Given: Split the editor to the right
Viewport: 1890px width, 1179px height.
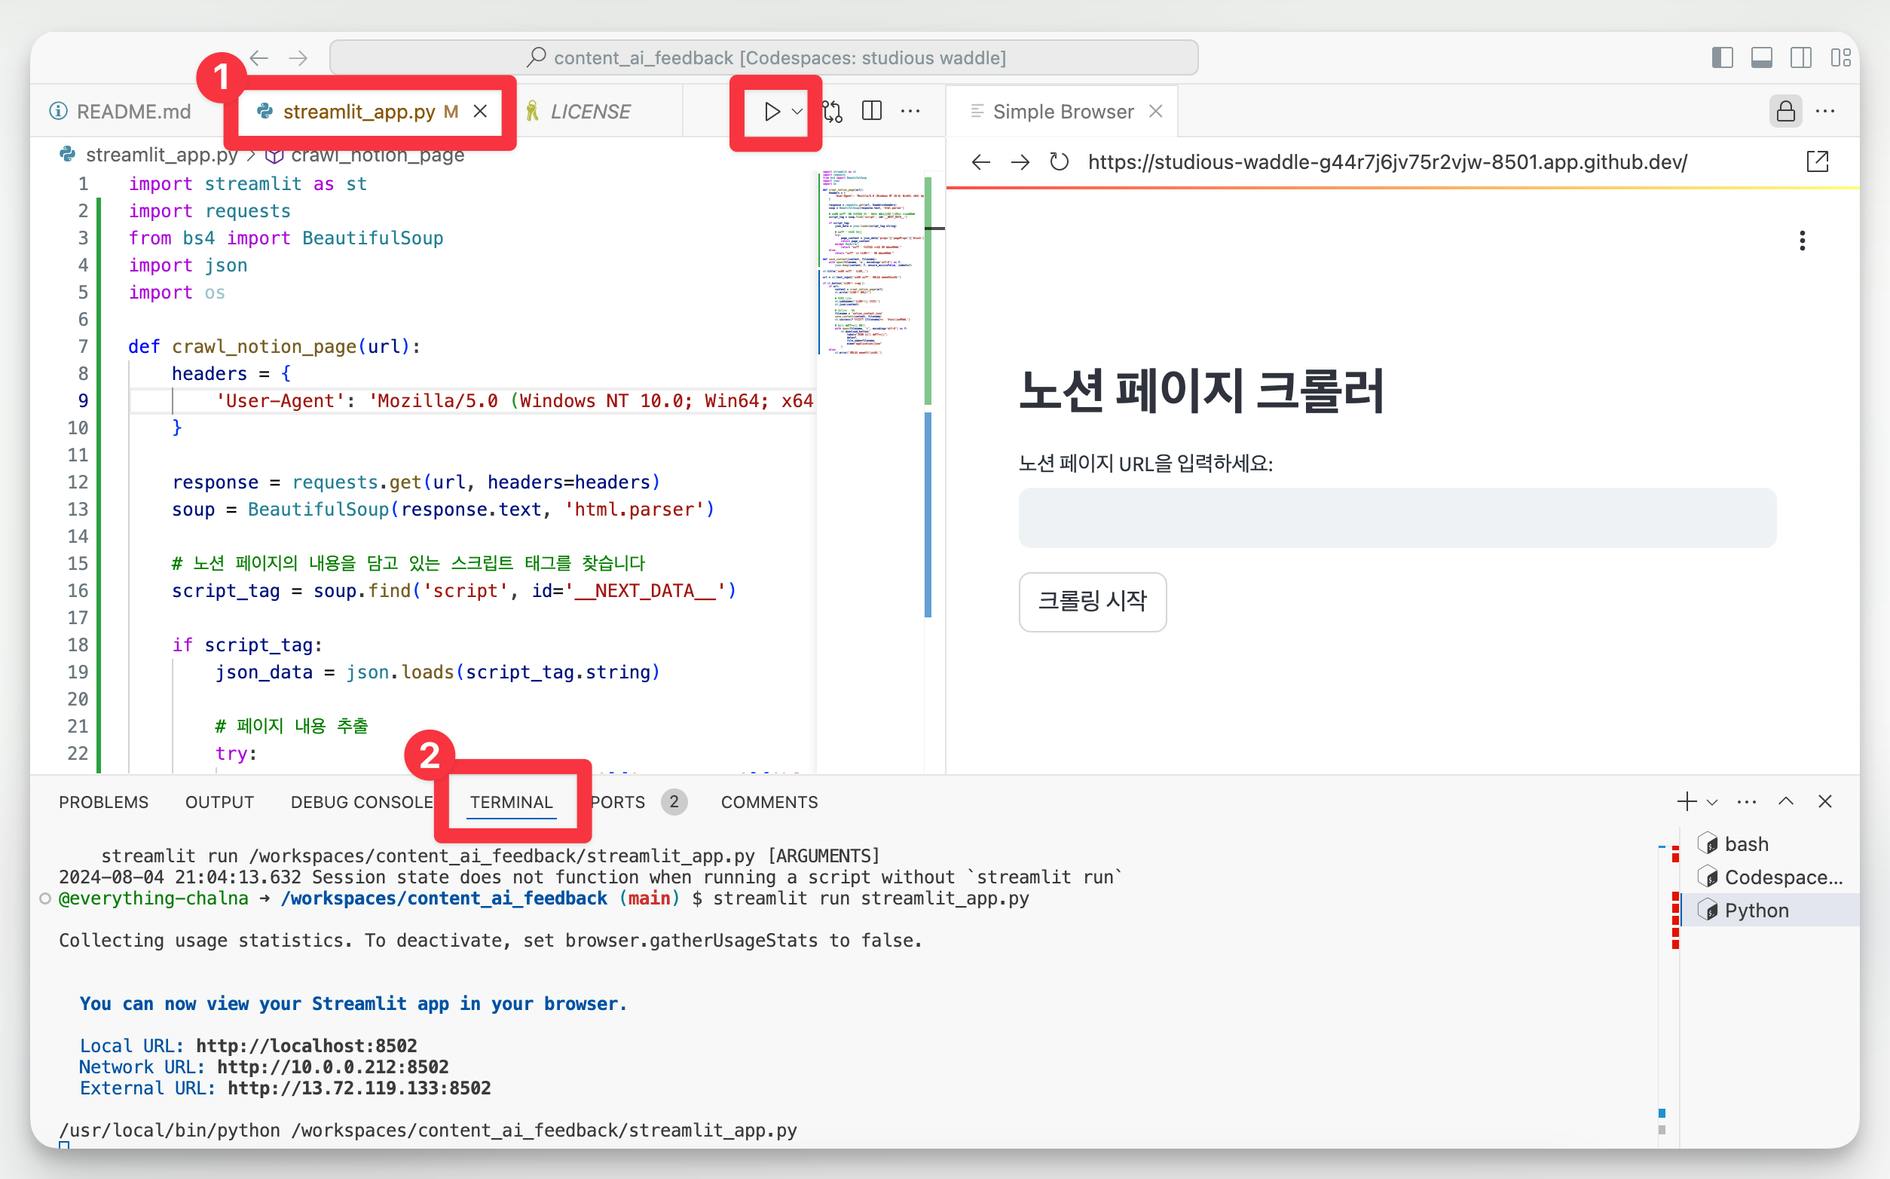Looking at the screenshot, I should [872, 111].
